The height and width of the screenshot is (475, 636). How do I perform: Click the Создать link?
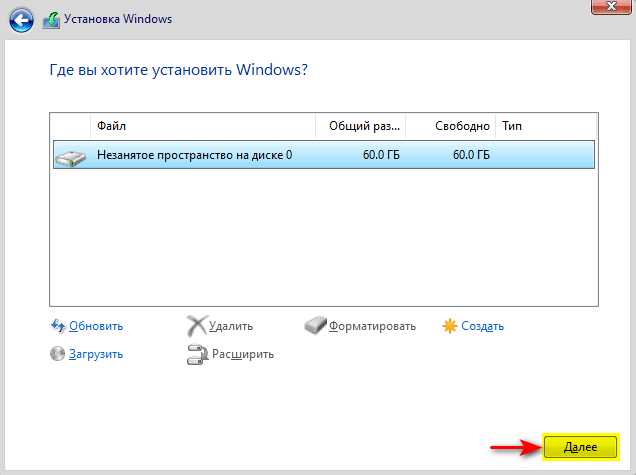pyautogui.click(x=482, y=326)
